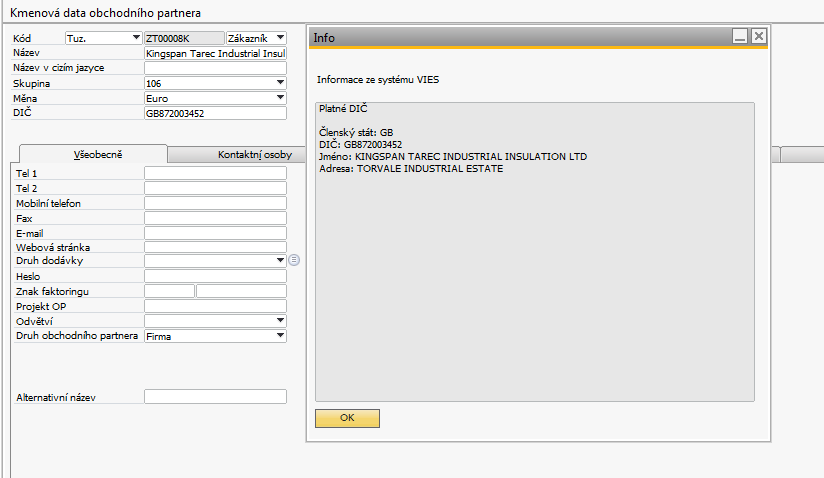
Task: Open the Tuz. code type dropdown
Action: tap(136, 38)
